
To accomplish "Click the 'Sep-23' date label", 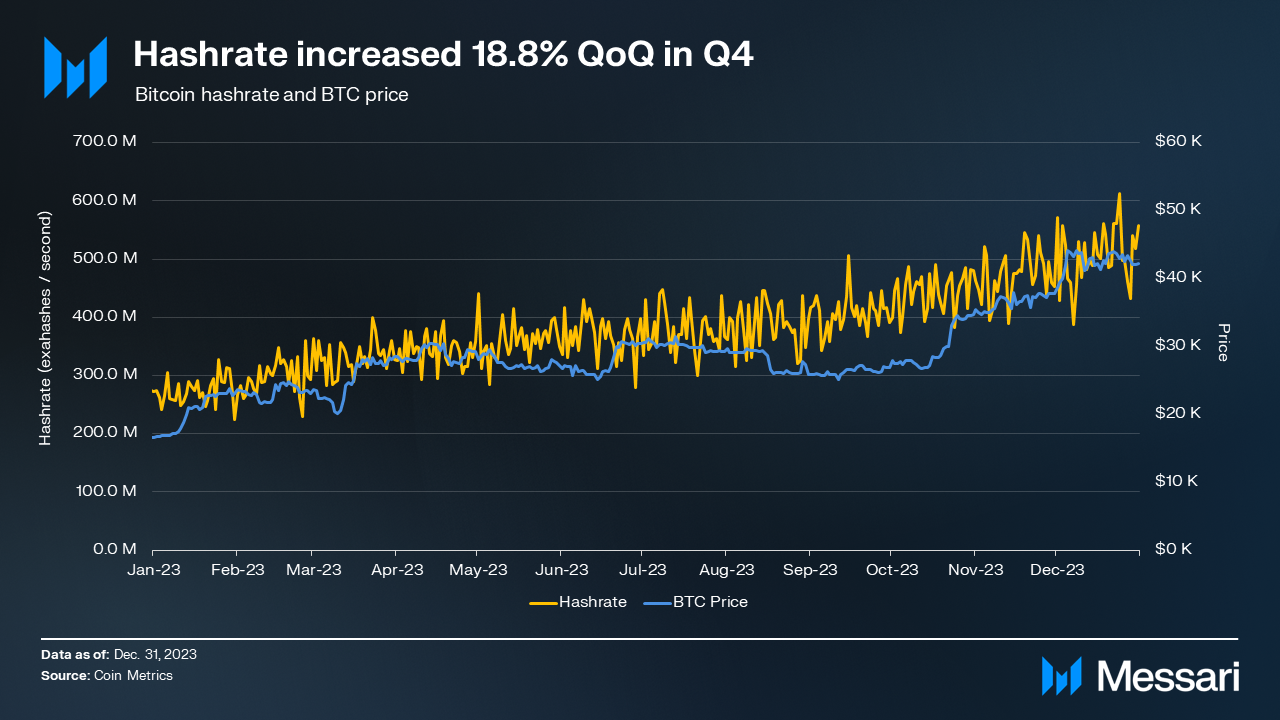I will 810,570.
